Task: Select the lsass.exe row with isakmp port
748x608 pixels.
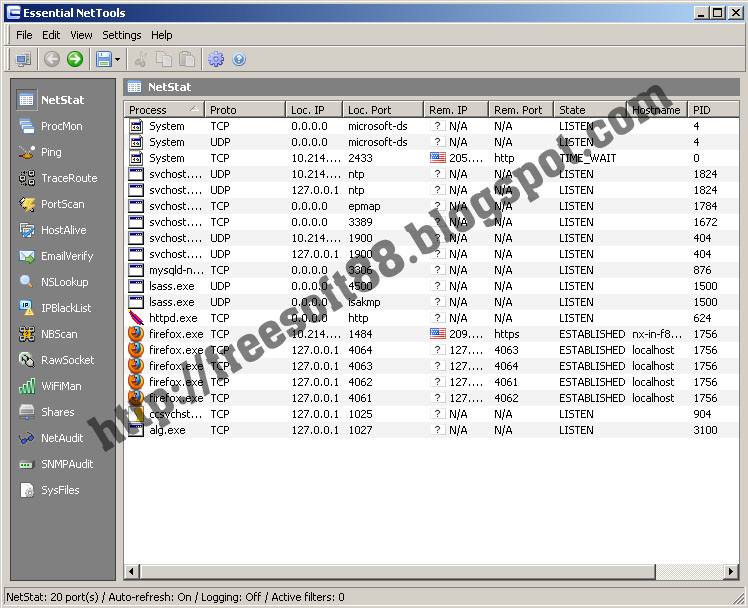Action: 431,302
